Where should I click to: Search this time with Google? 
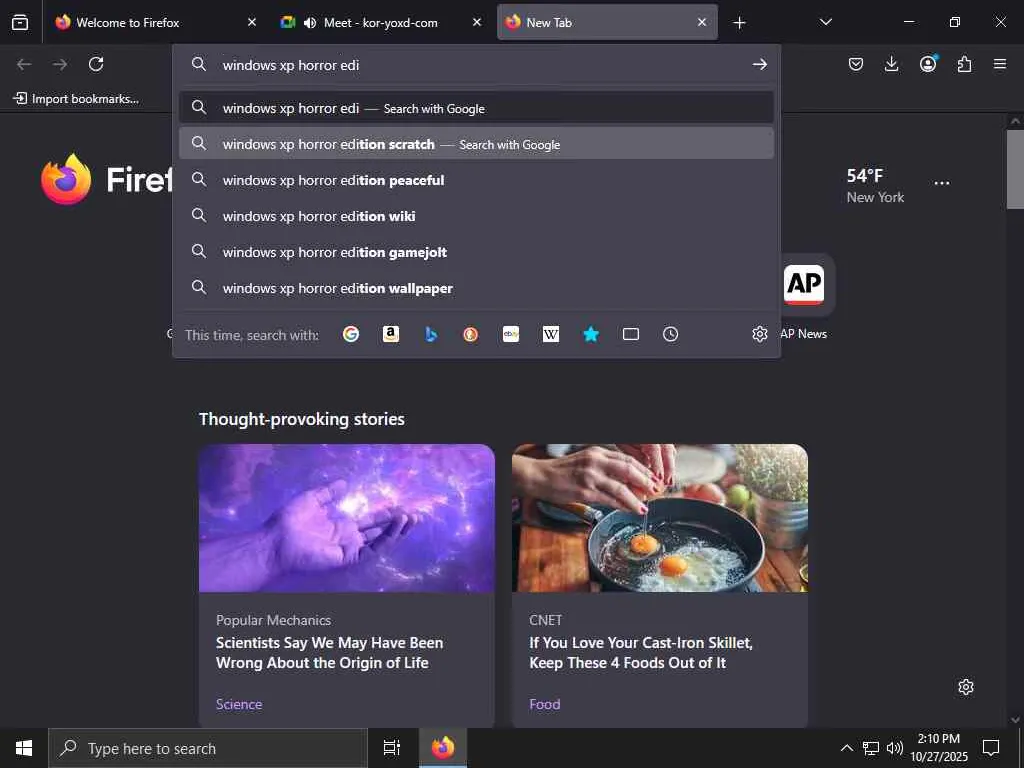(x=351, y=334)
